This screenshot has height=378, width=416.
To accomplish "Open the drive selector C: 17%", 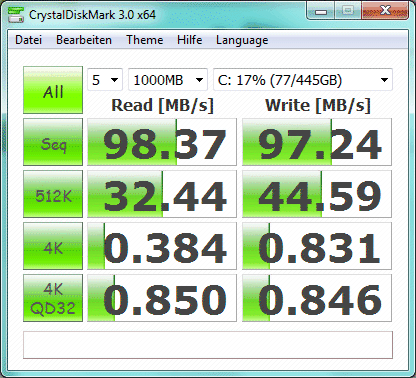I will click(x=303, y=80).
